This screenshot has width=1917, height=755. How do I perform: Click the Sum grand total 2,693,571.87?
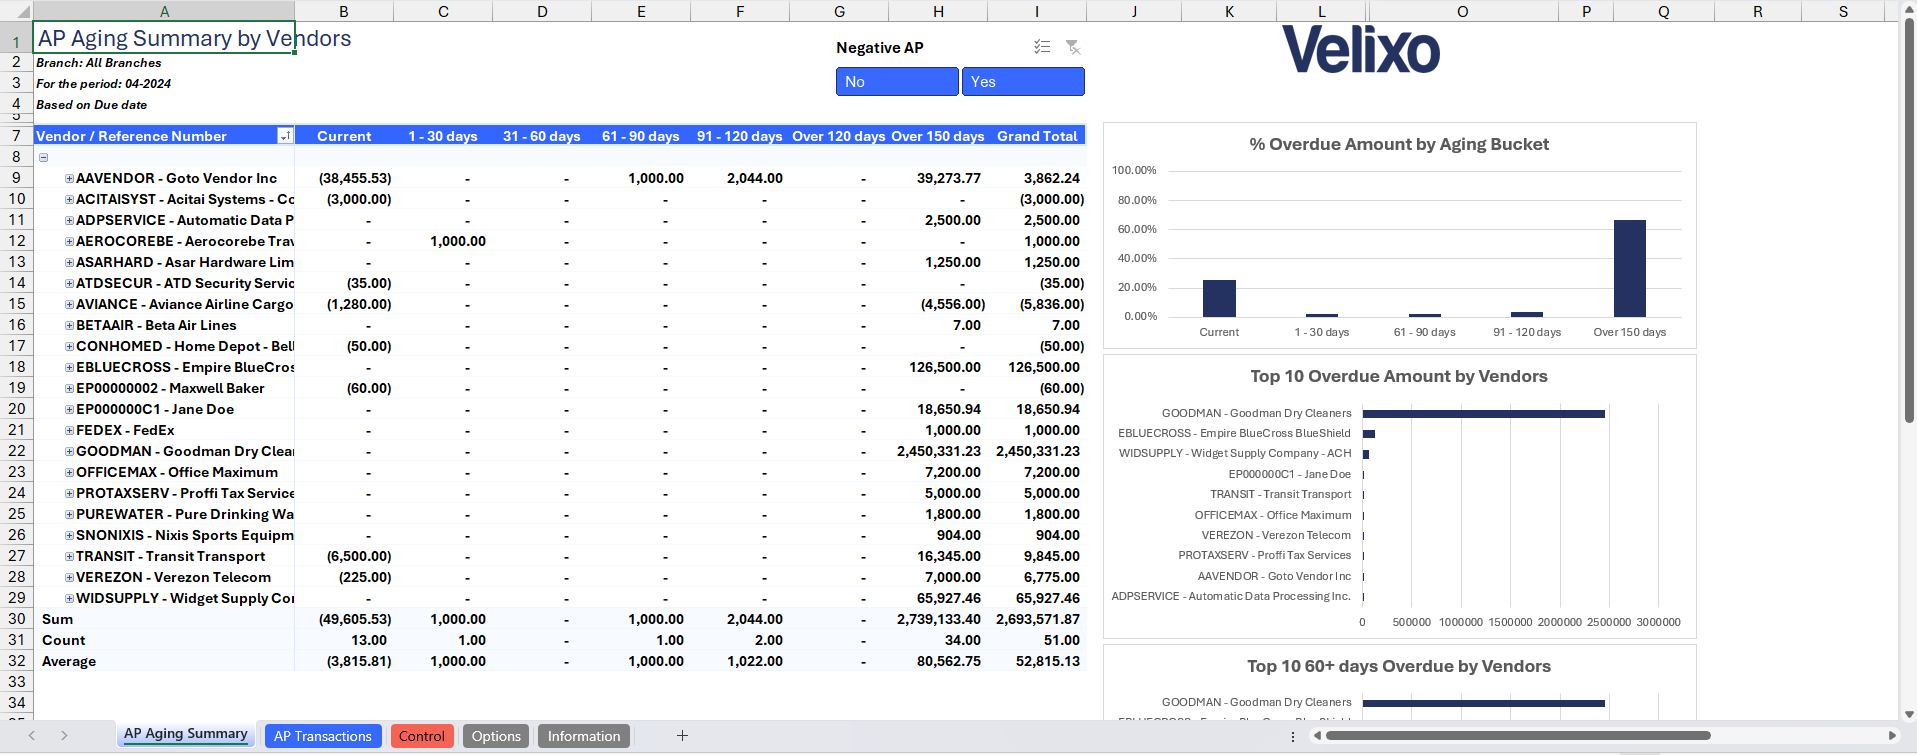(1037, 619)
